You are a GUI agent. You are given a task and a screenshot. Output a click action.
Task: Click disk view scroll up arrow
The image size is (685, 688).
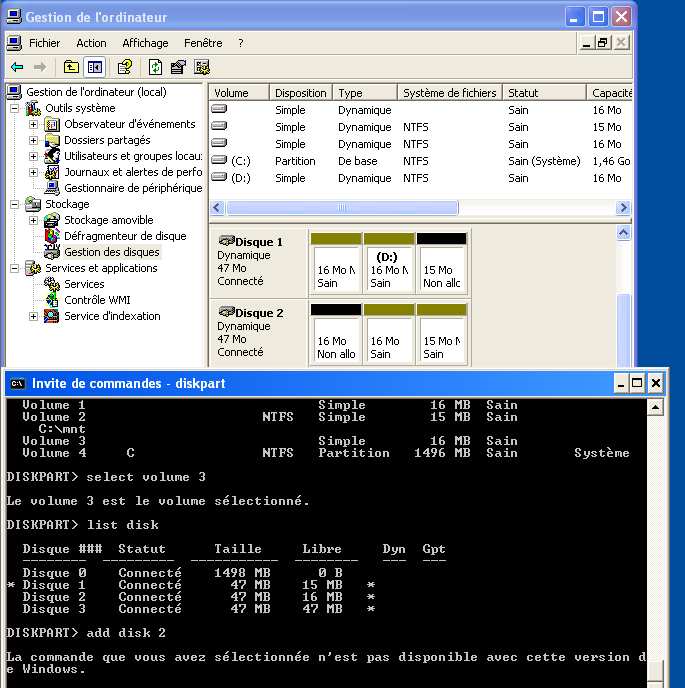pos(624,233)
